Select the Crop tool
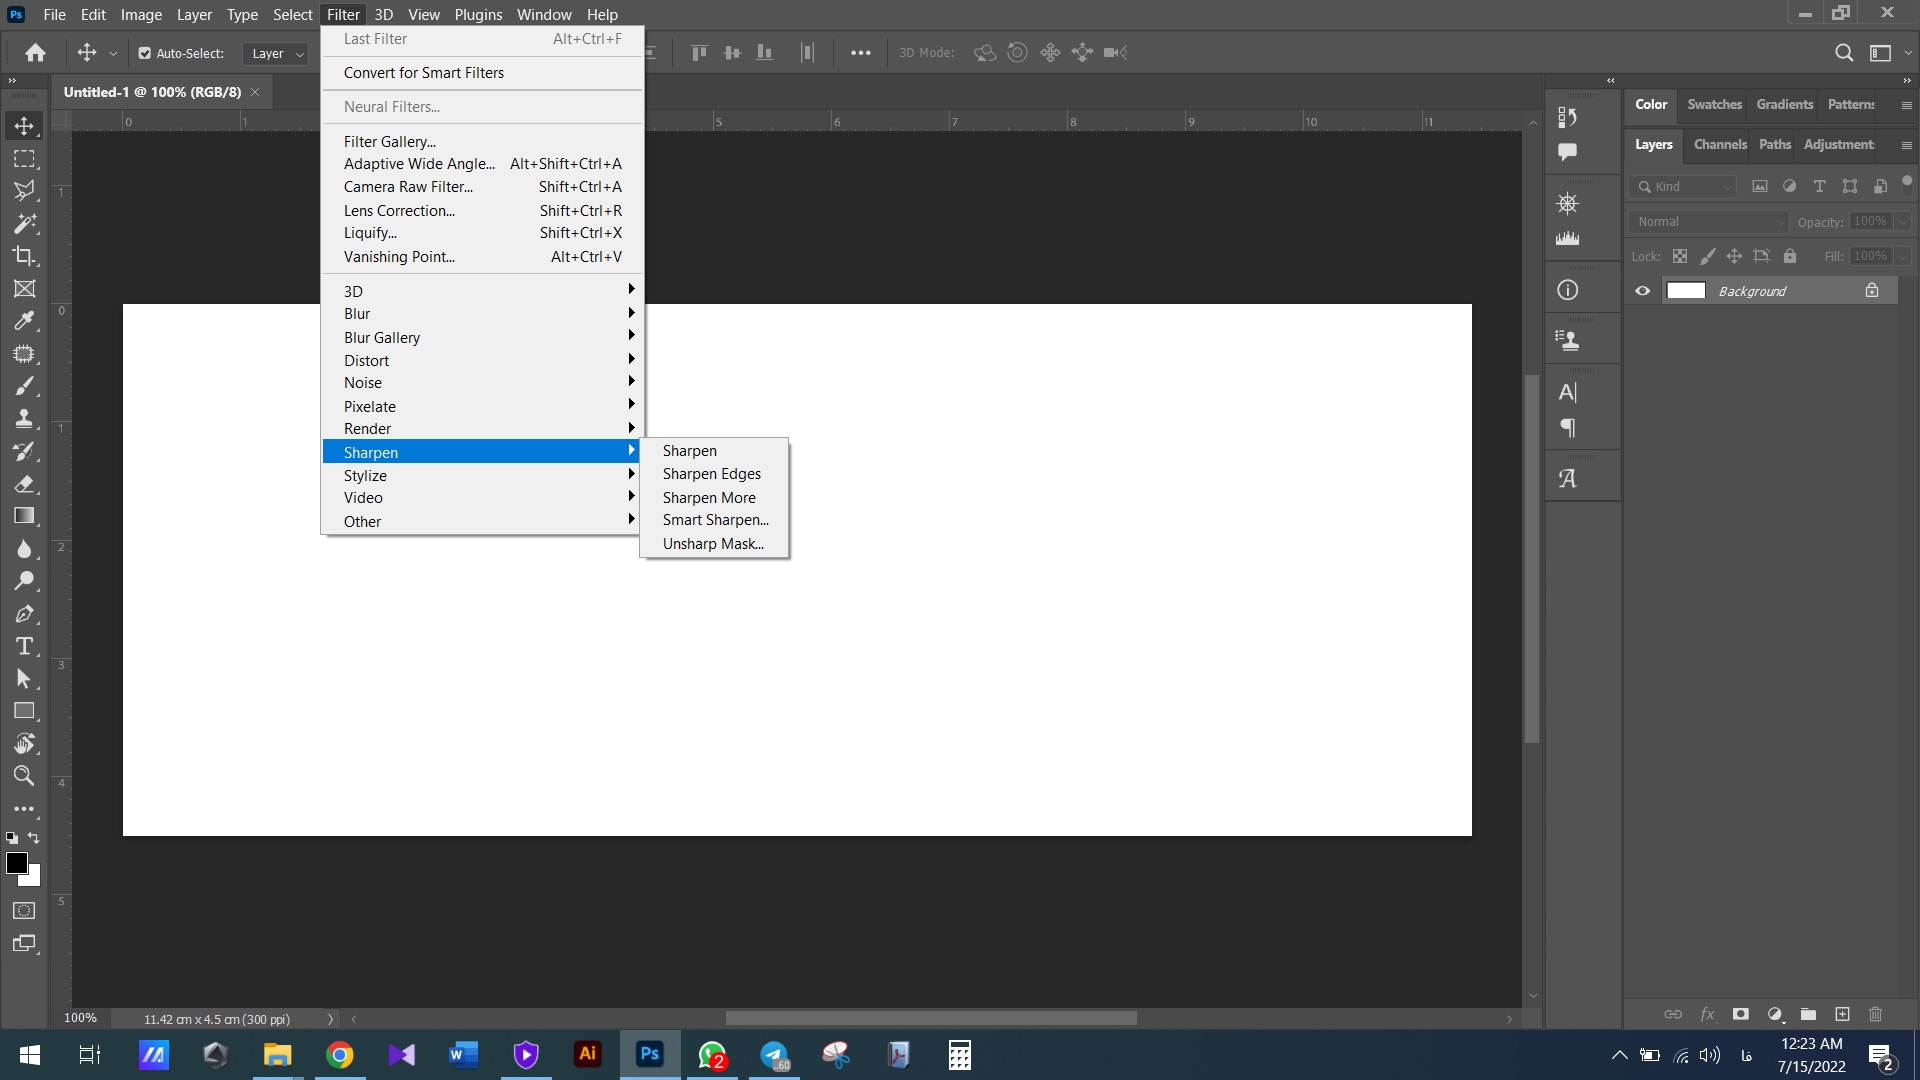 (24, 256)
